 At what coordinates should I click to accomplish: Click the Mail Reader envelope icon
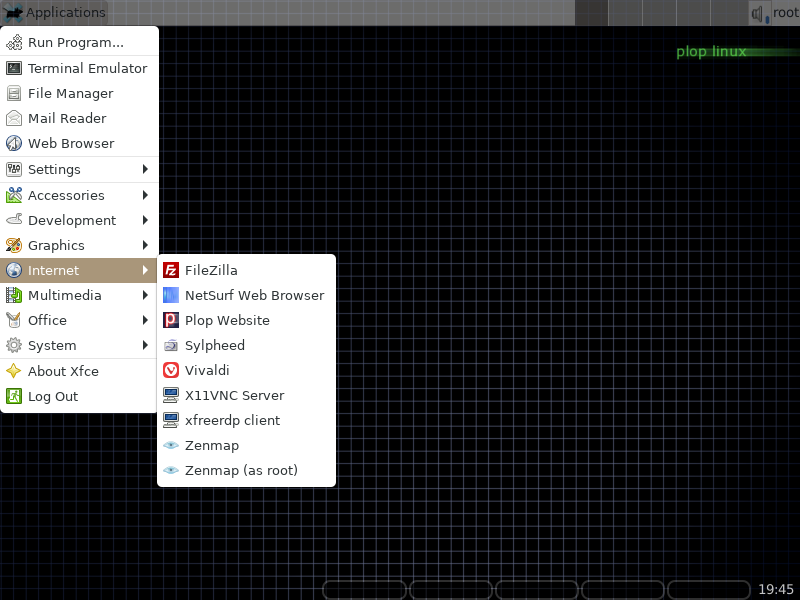click(14, 118)
